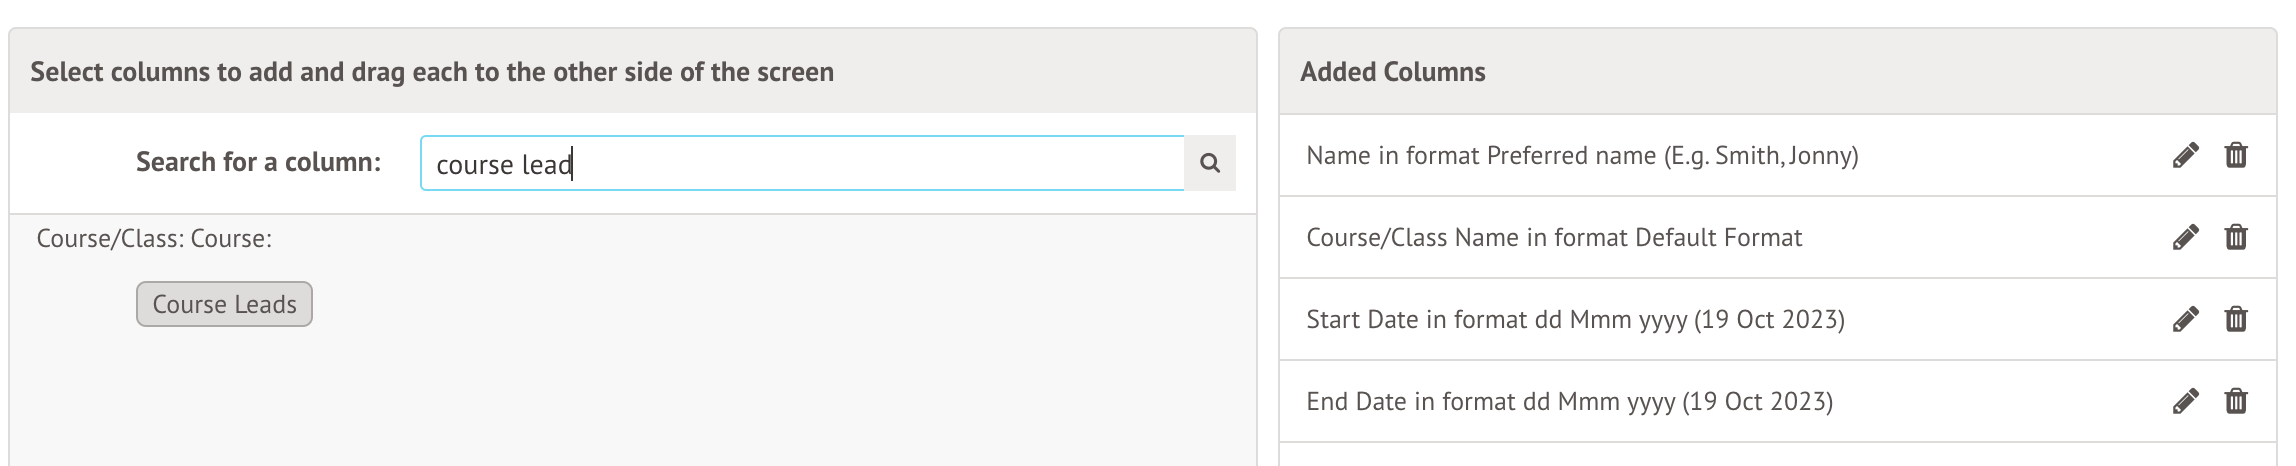
Task: Click the Added Columns panel heading
Action: [x=1392, y=72]
